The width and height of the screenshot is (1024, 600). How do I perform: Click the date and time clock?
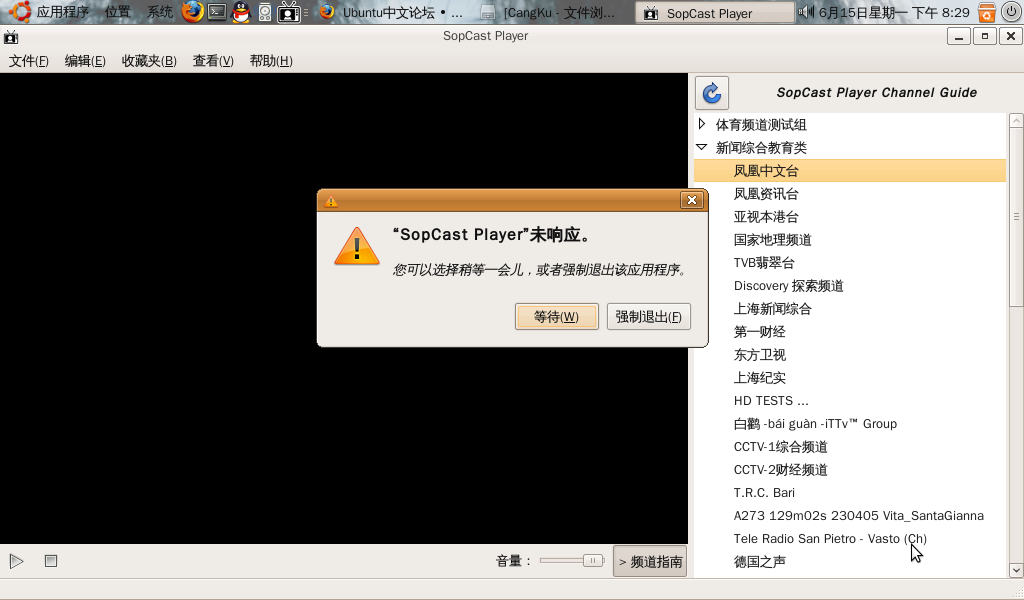(x=894, y=12)
